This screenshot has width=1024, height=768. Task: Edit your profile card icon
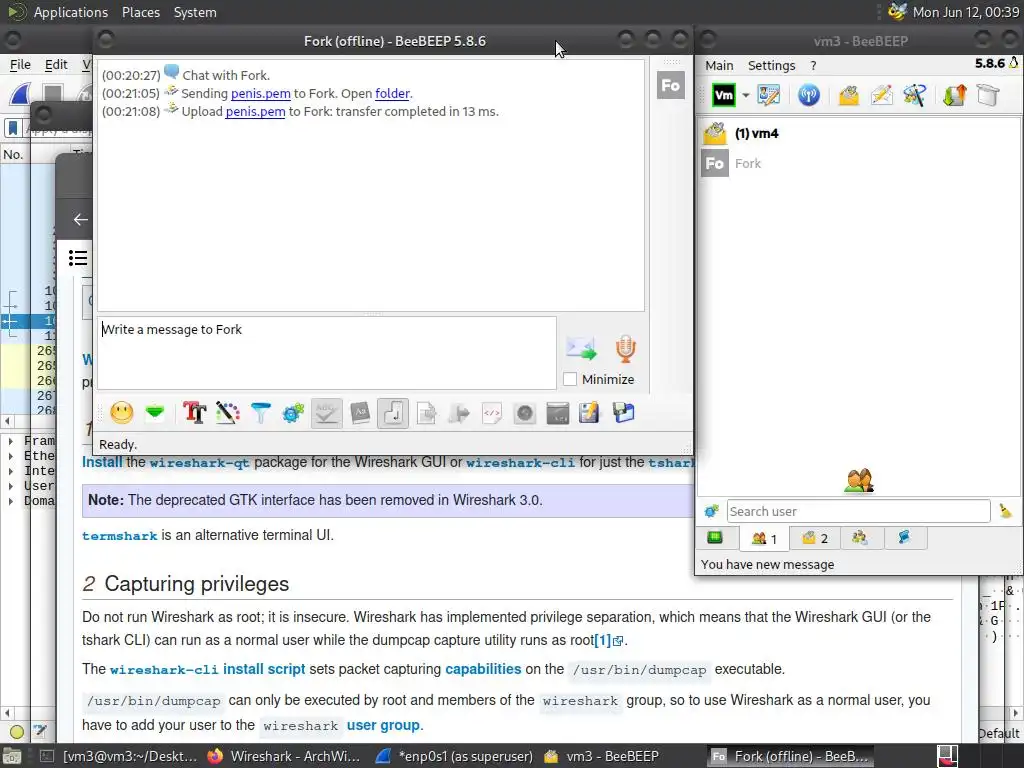pos(769,95)
